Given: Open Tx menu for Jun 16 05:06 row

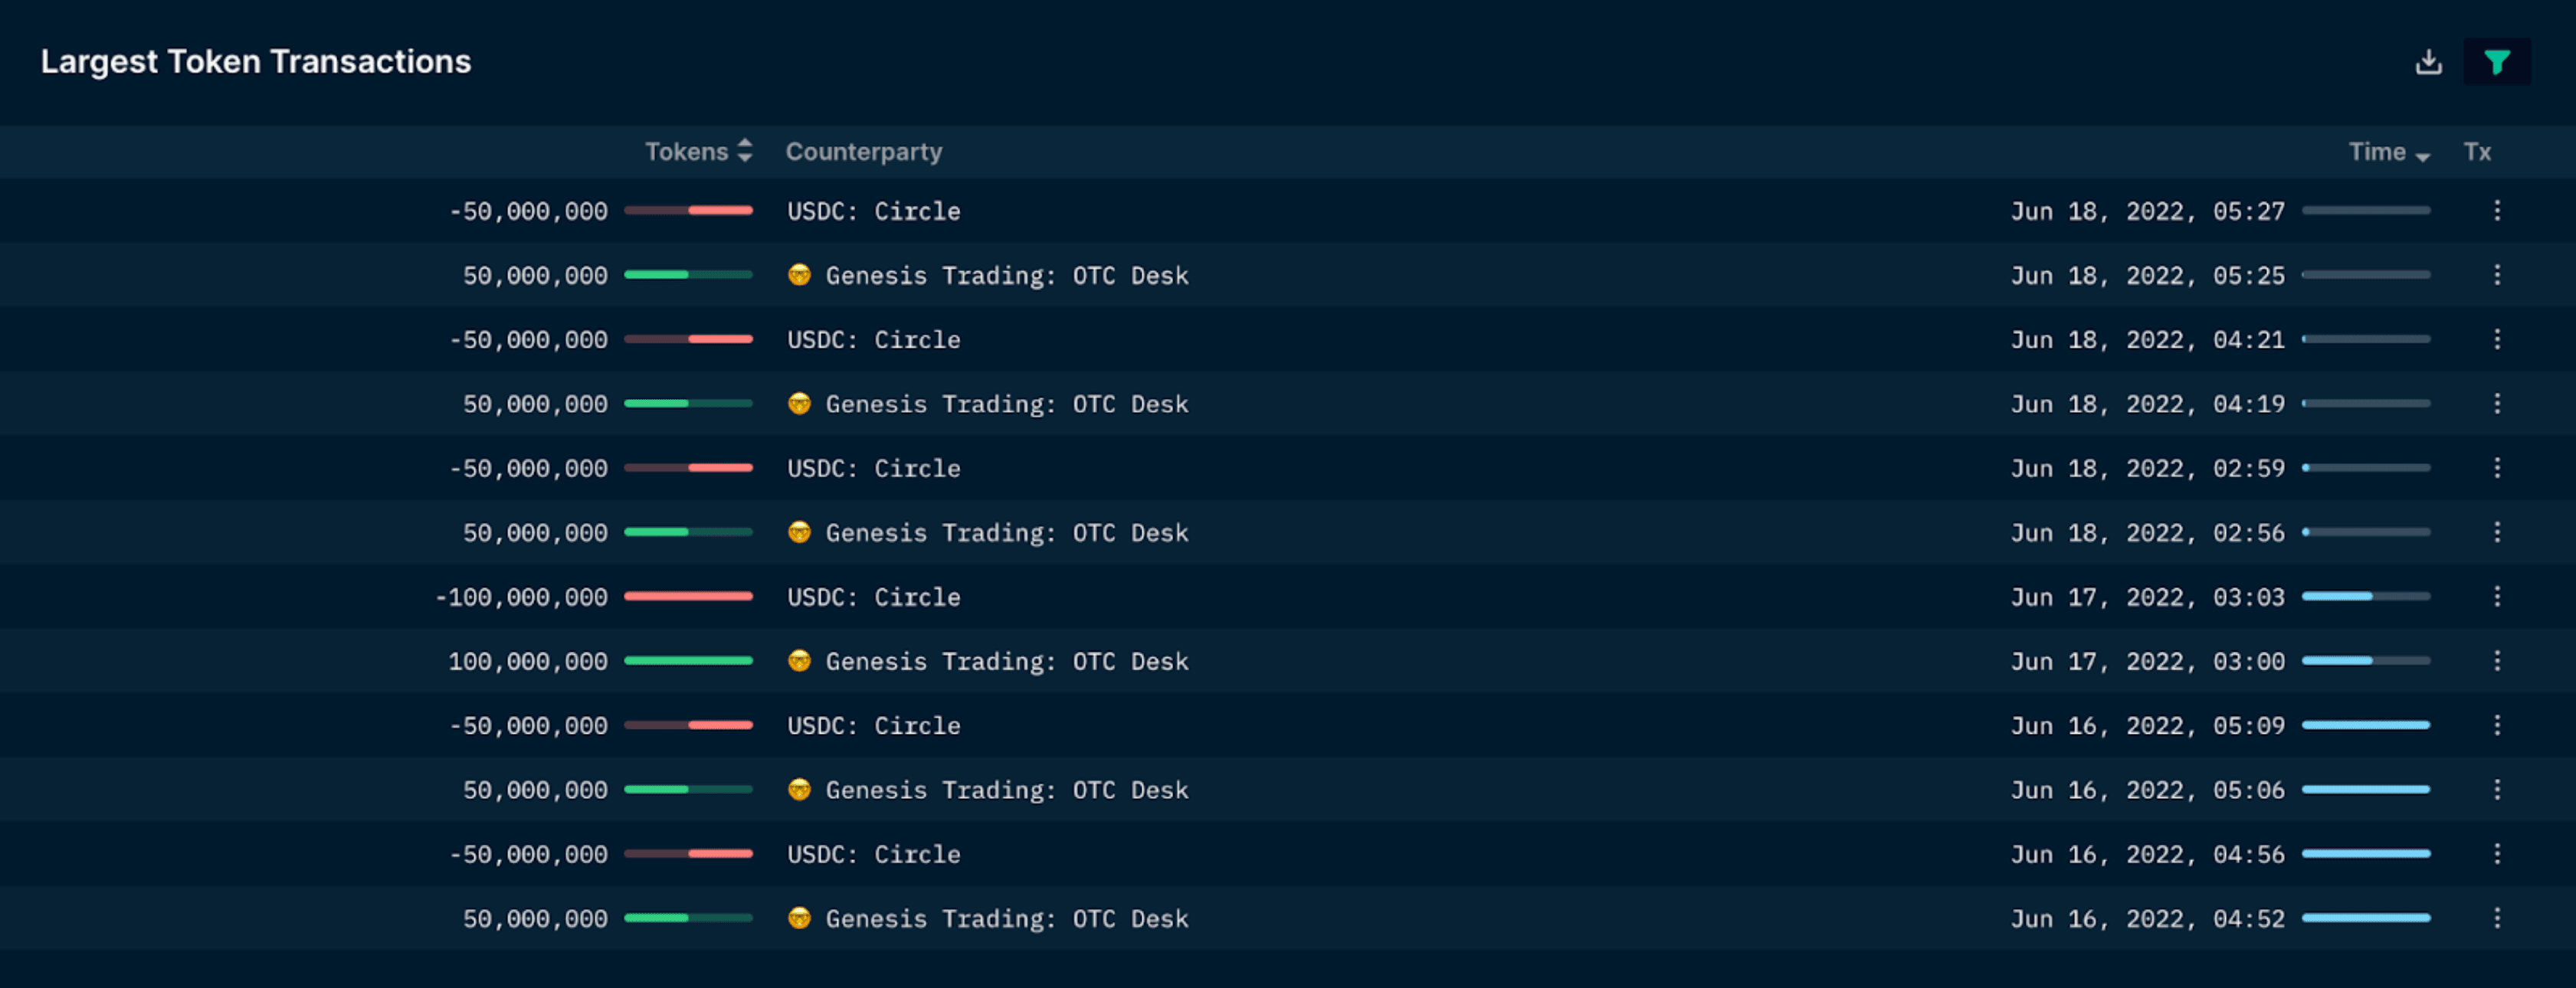Looking at the screenshot, I should click(x=2497, y=789).
